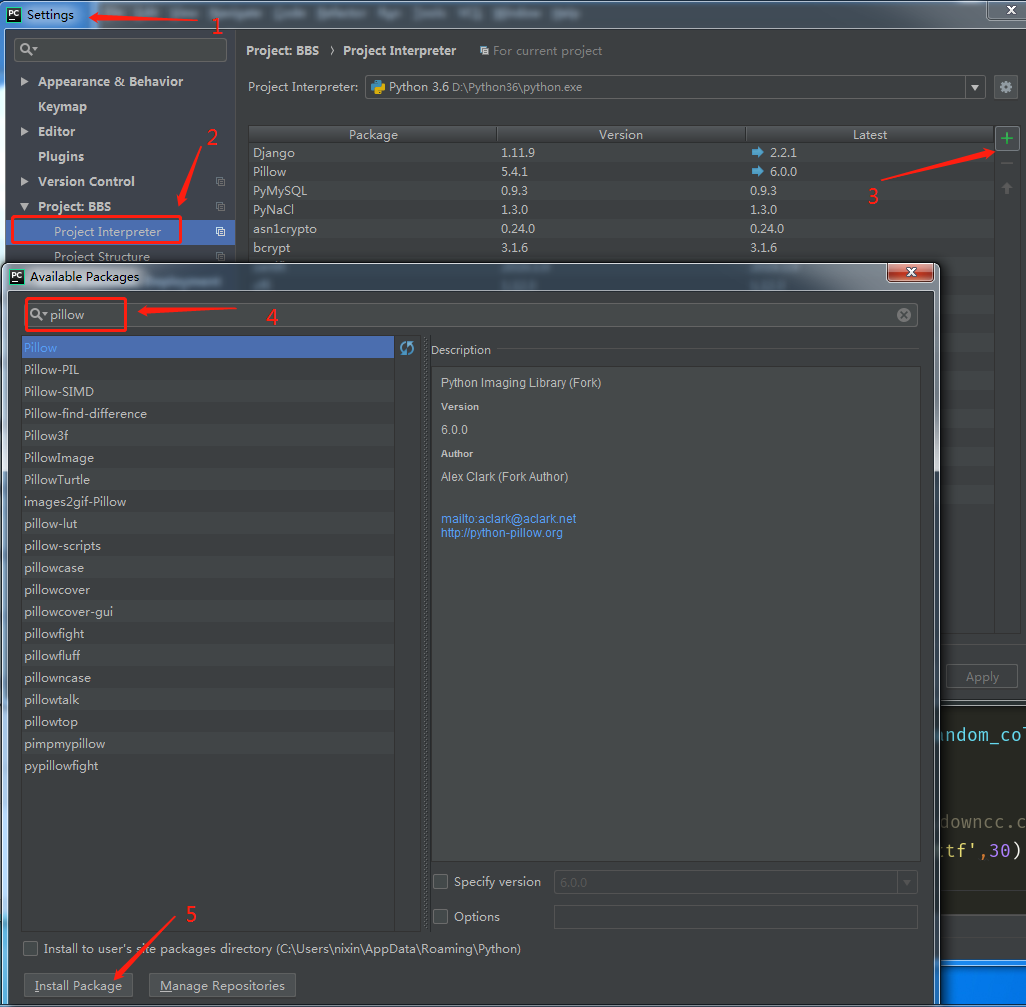Click the minus uninstall package icon
Screen dimensions: 1026x1007
pyautogui.click(x=1007, y=164)
